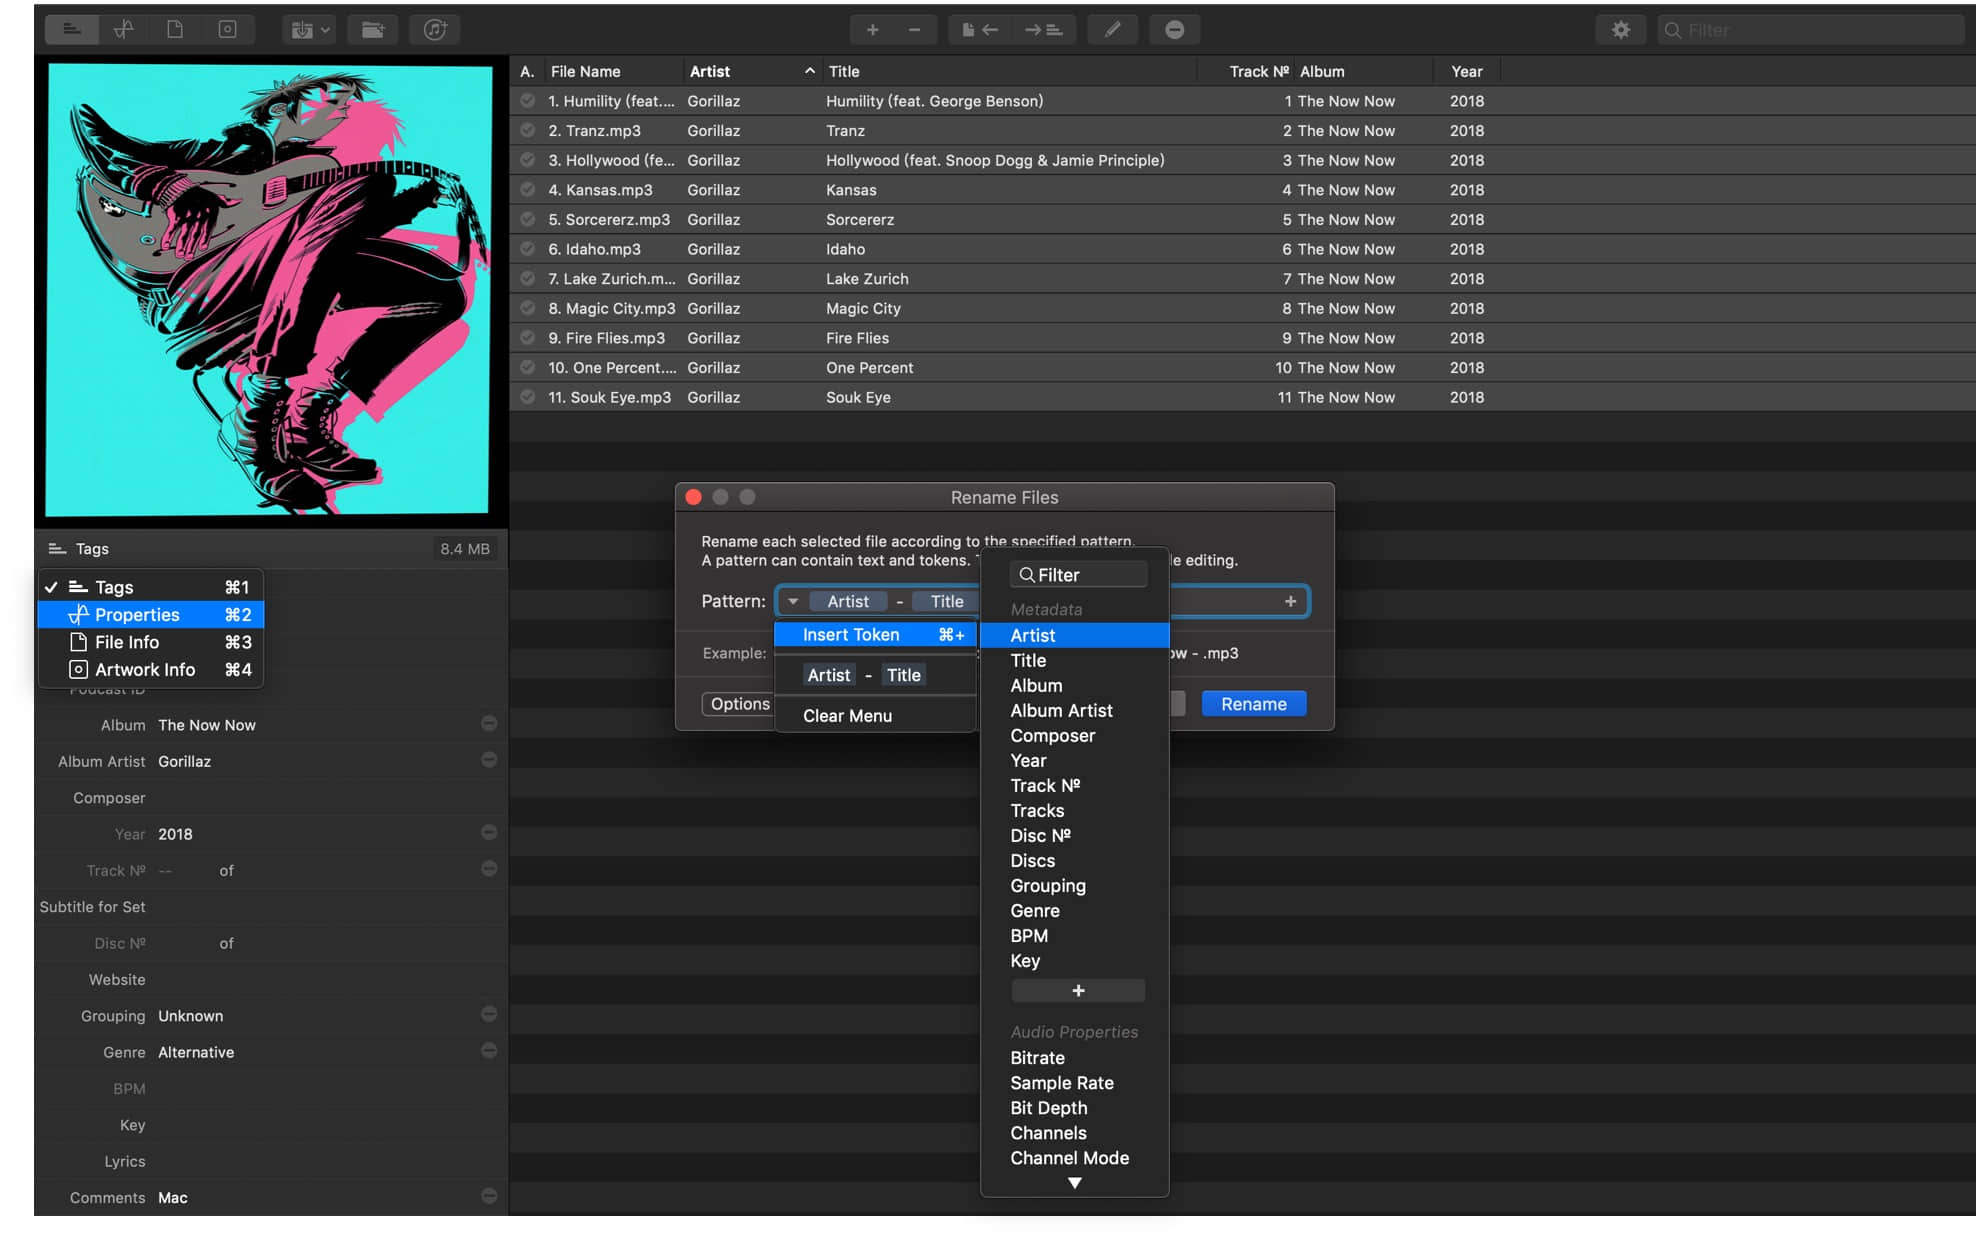Toggle the checkmark for Lake Zurich row

click(527, 279)
